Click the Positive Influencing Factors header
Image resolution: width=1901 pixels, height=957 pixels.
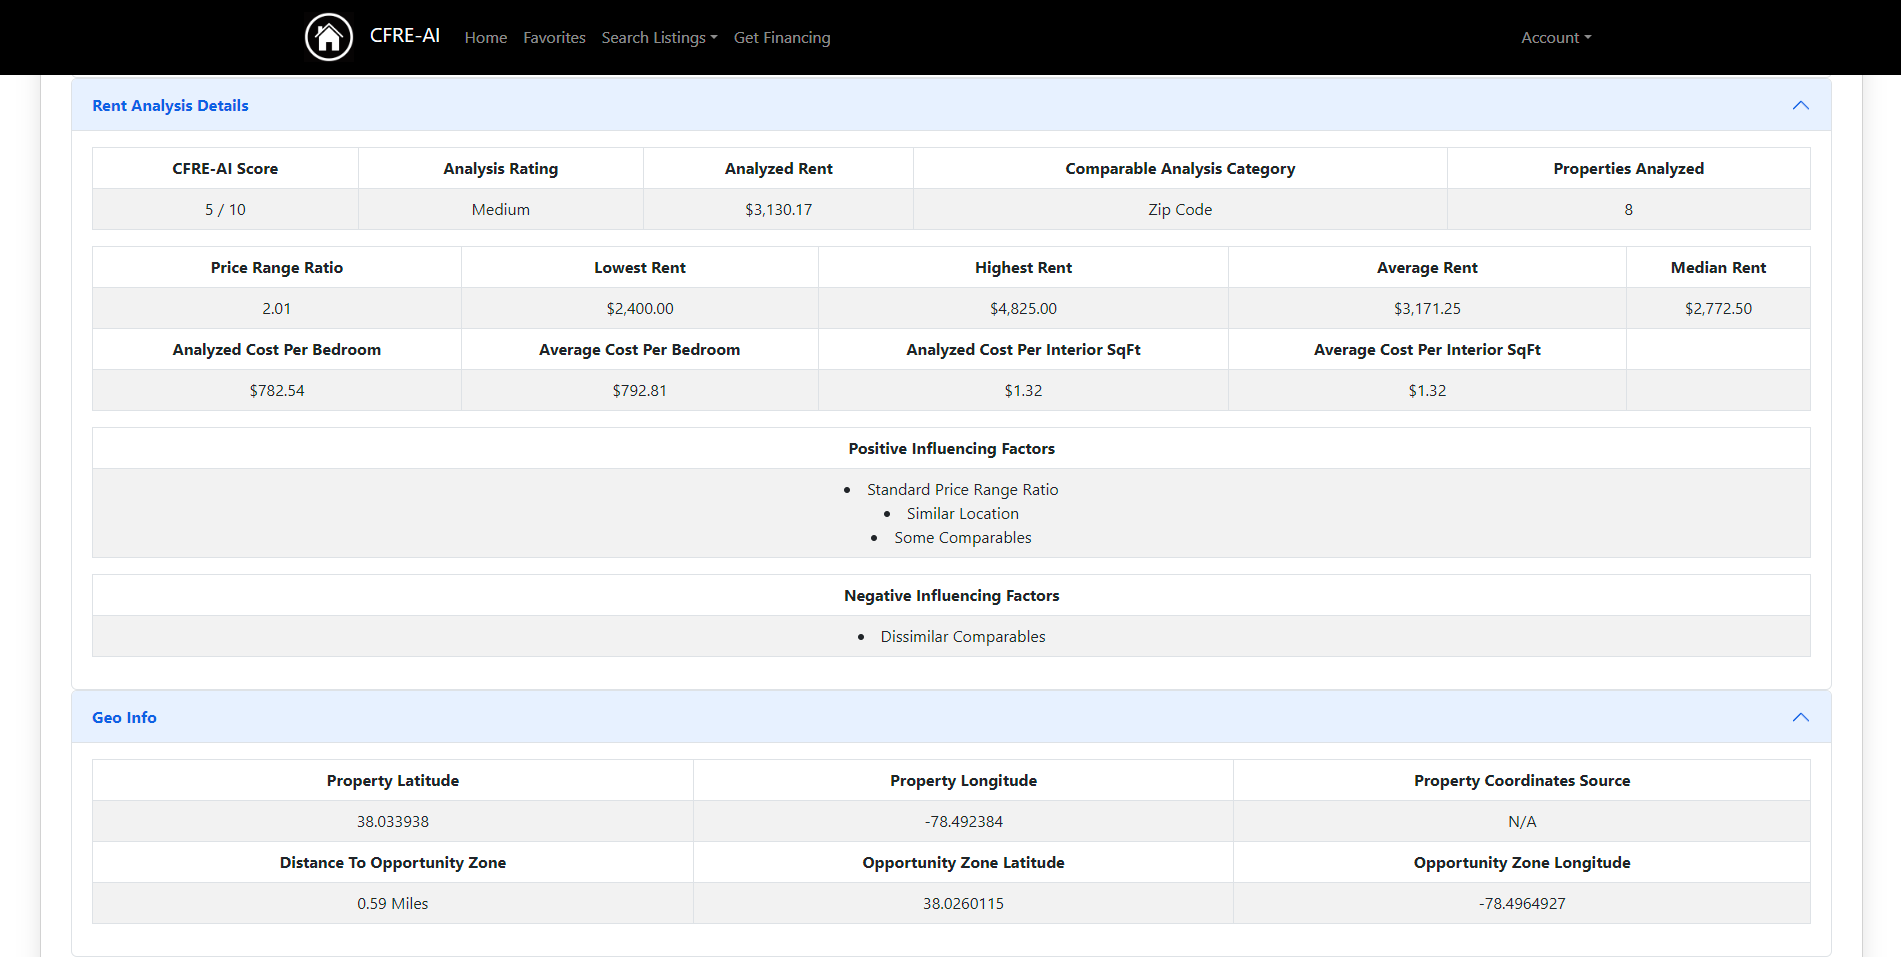click(951, 448)
